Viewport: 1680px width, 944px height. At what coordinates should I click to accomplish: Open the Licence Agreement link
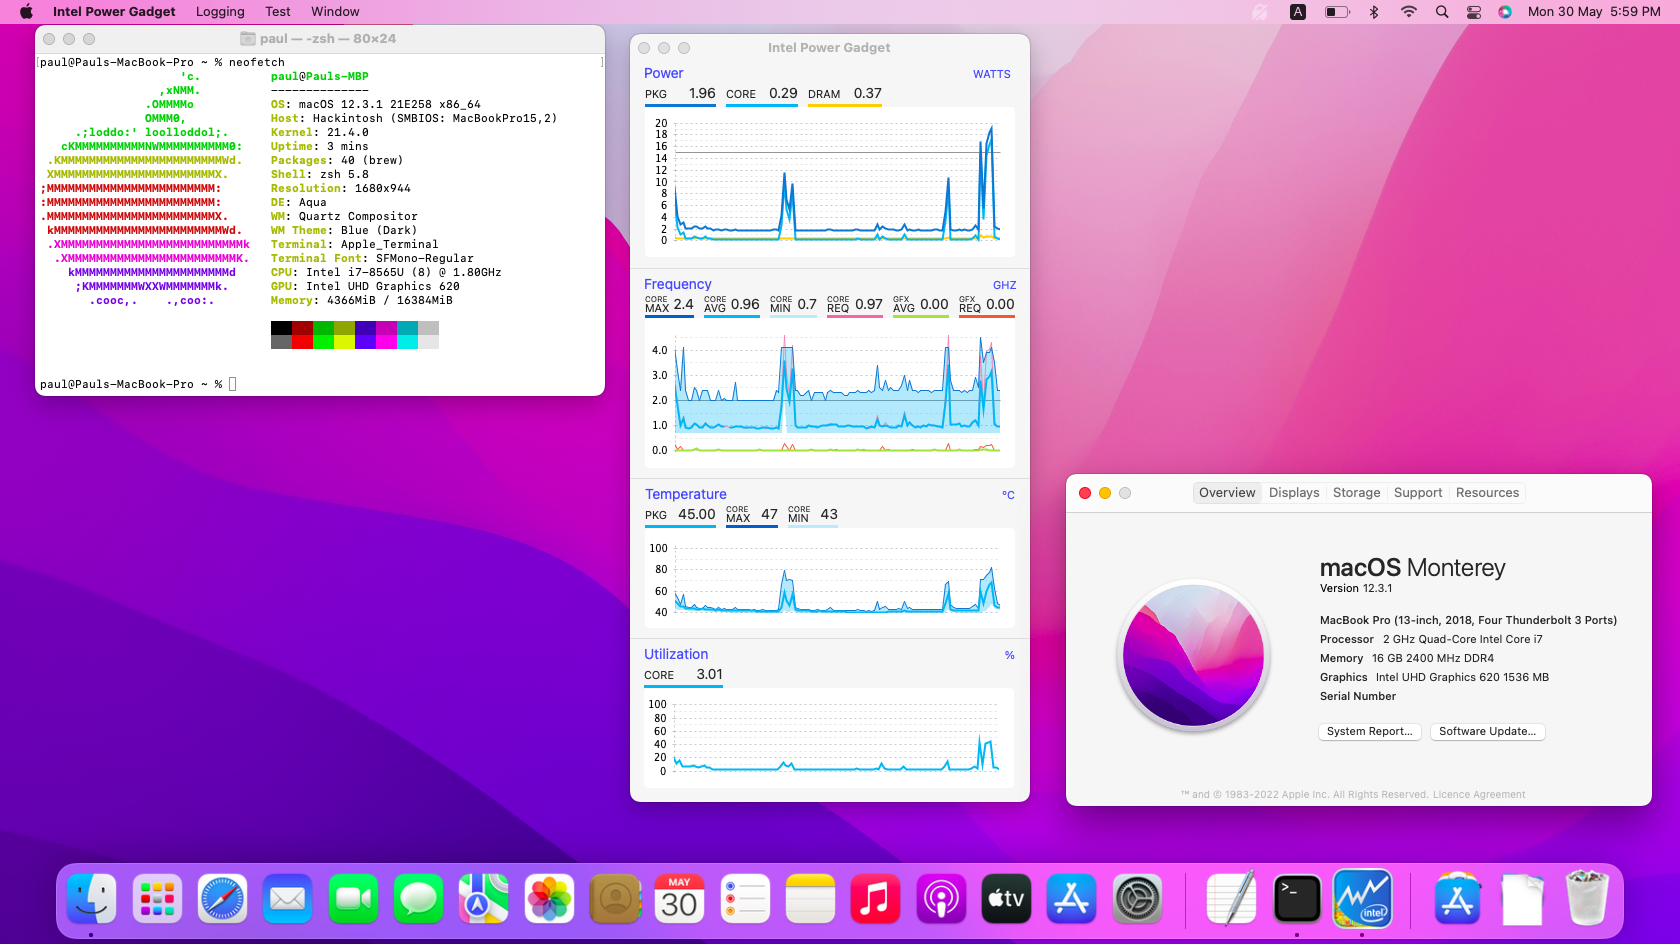coord(1479,795)
